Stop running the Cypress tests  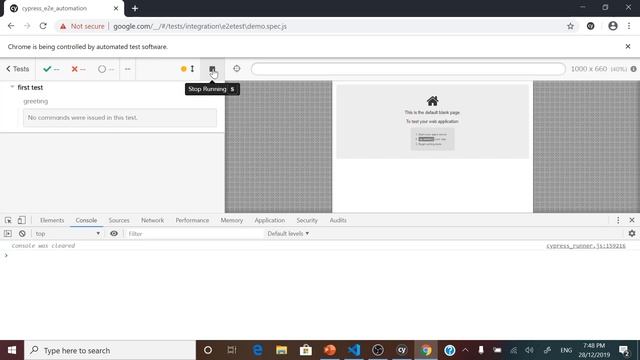[212, 69]
